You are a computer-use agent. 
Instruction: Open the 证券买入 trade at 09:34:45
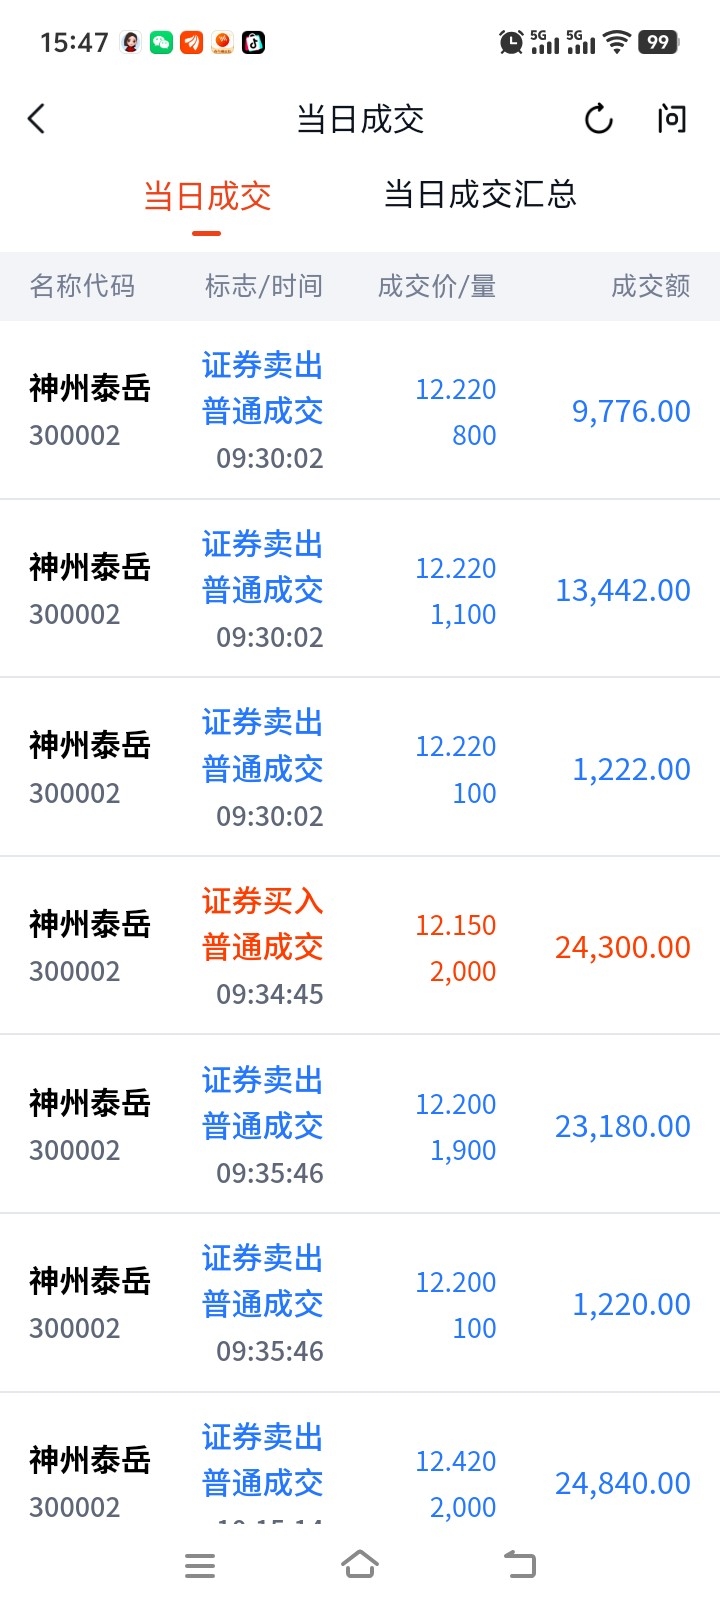tap(360, 946)
